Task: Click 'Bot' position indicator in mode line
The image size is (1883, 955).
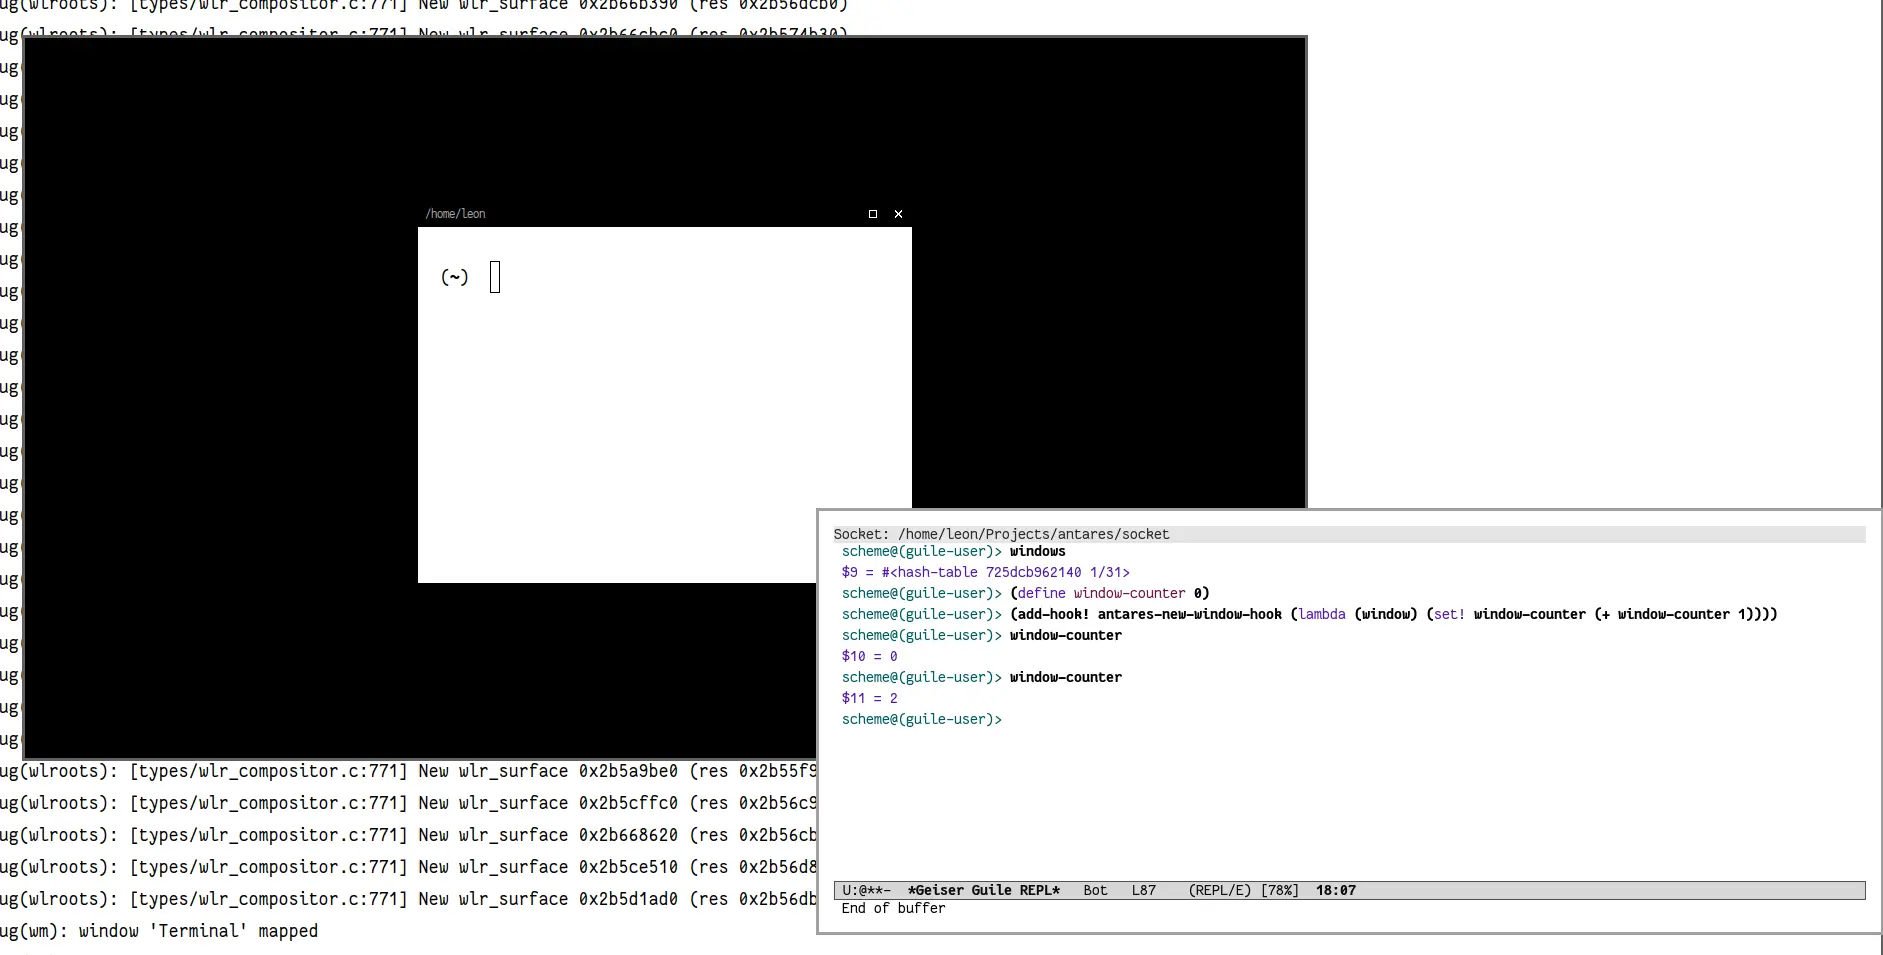Action: pyautogui.click(x=1095, y=890)
